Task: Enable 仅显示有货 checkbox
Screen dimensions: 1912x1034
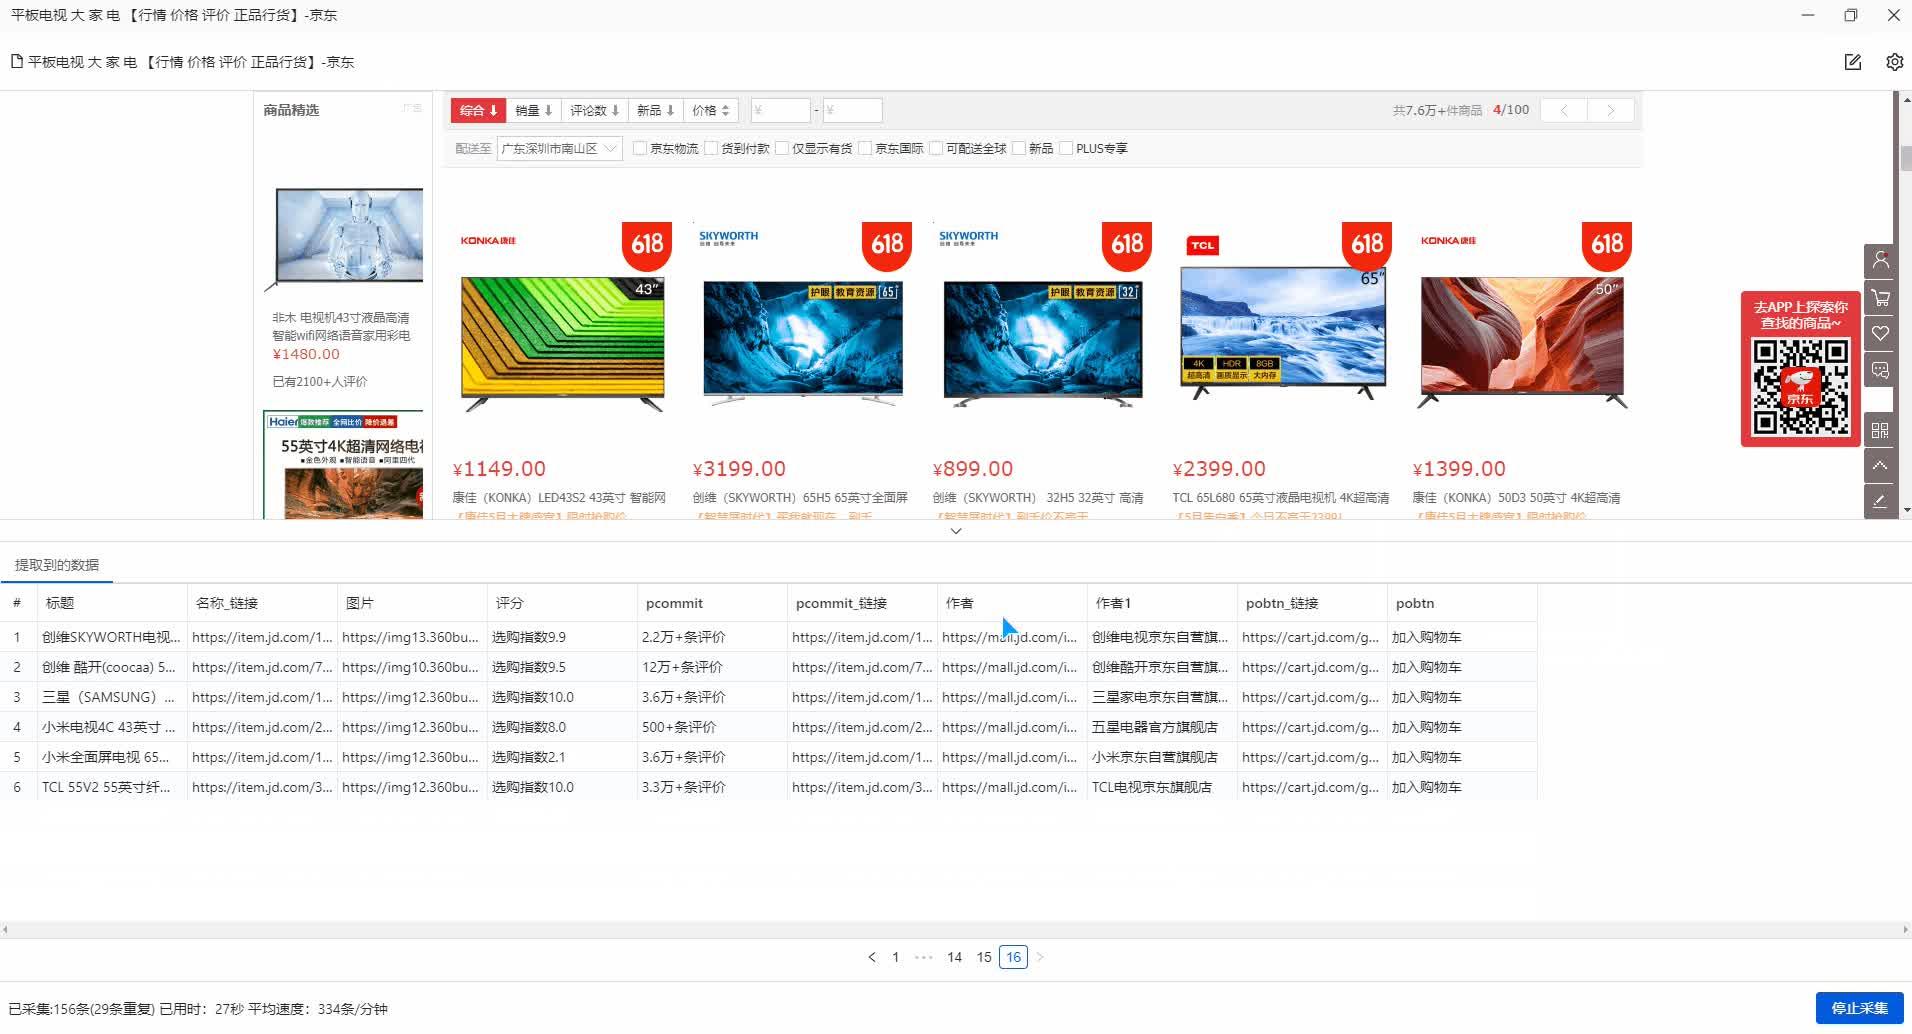Action: click(x=782, y=148)
